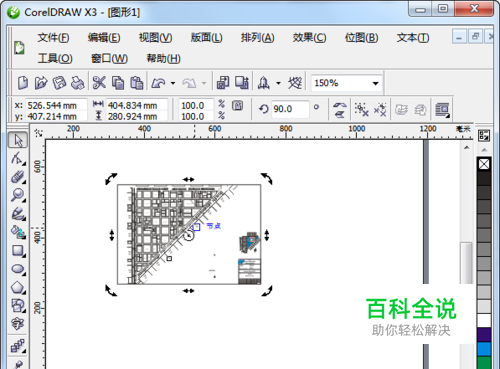Select the Rectangle tool
This screenshot has width=500, height=369.
tap(18, 251)
